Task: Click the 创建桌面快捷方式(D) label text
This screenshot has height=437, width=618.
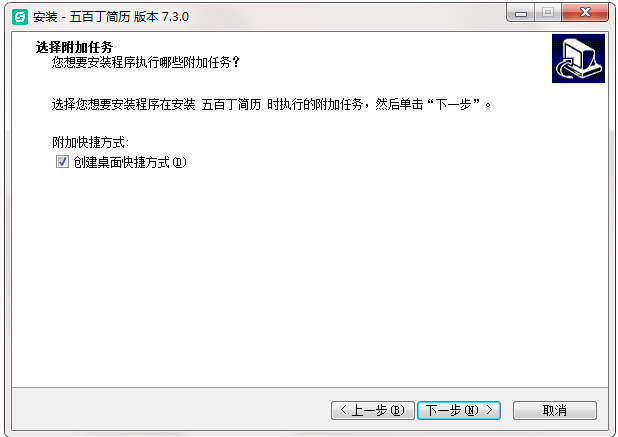Action: 130,162
